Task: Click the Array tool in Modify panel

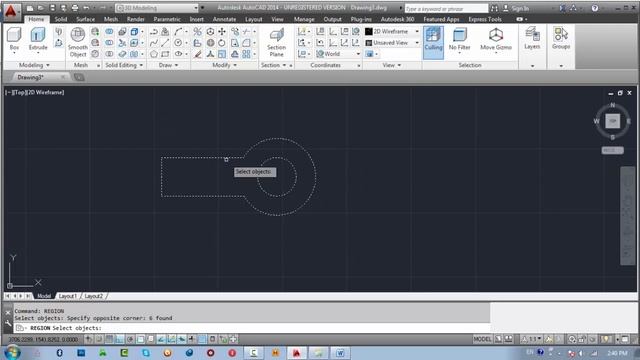Action: [246, 54]
